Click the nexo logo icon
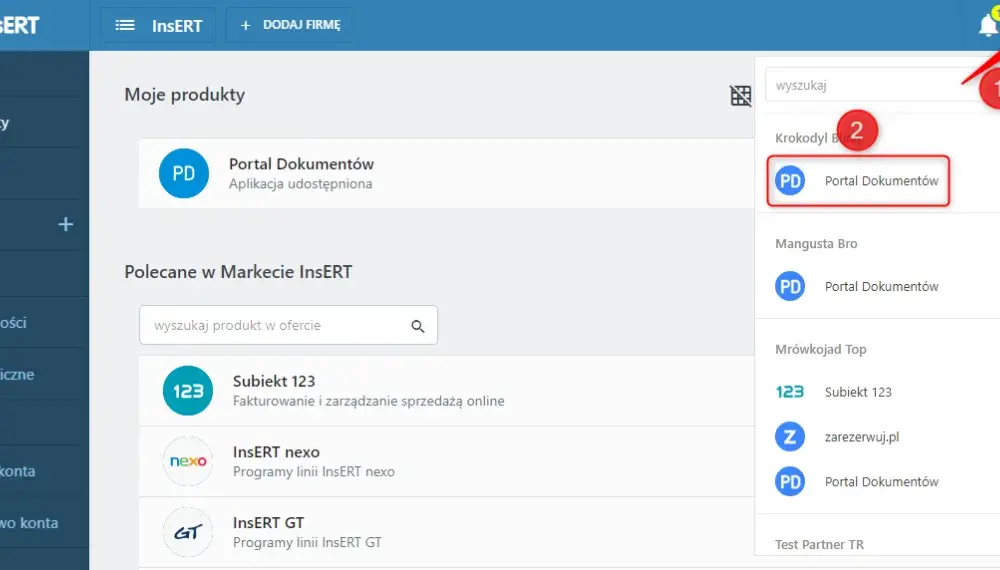 click(x=188, y=461)
